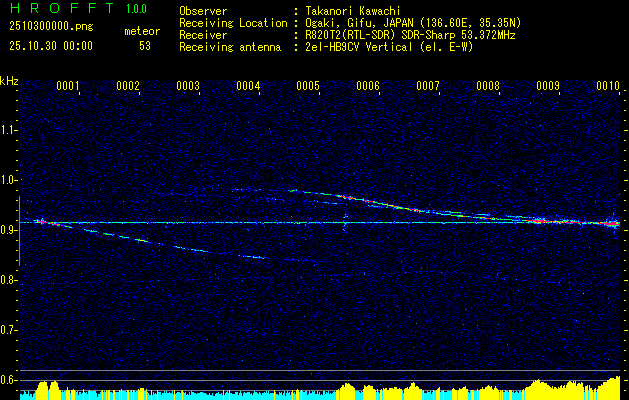
Task: Click time marker 0004
Action: tap(248, 86)
